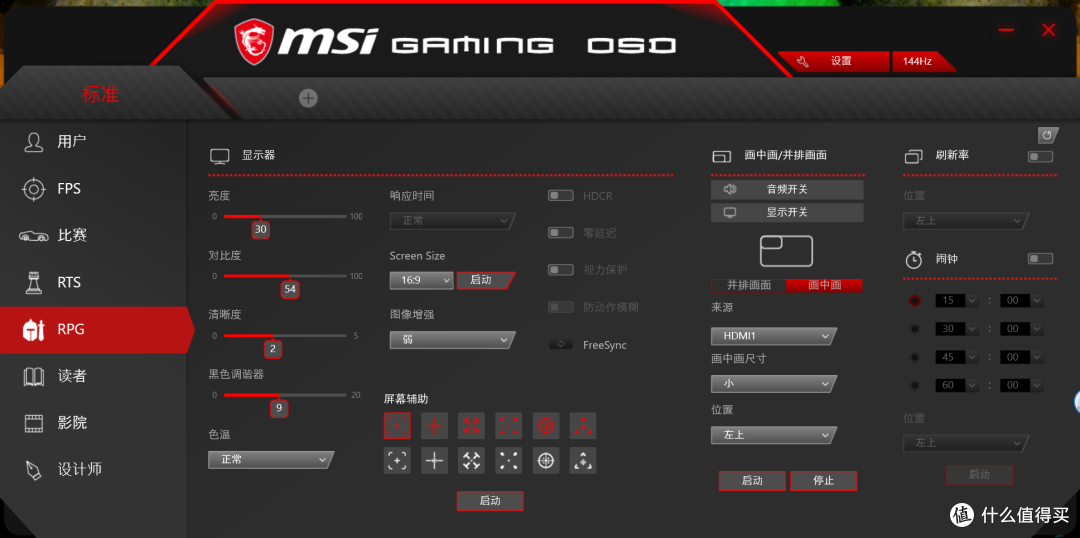Image resolution: width=1080 pixels, height=538 pixels.
Task: Select the 45-minute alarm radio button
Action: (x=915, y=357)
